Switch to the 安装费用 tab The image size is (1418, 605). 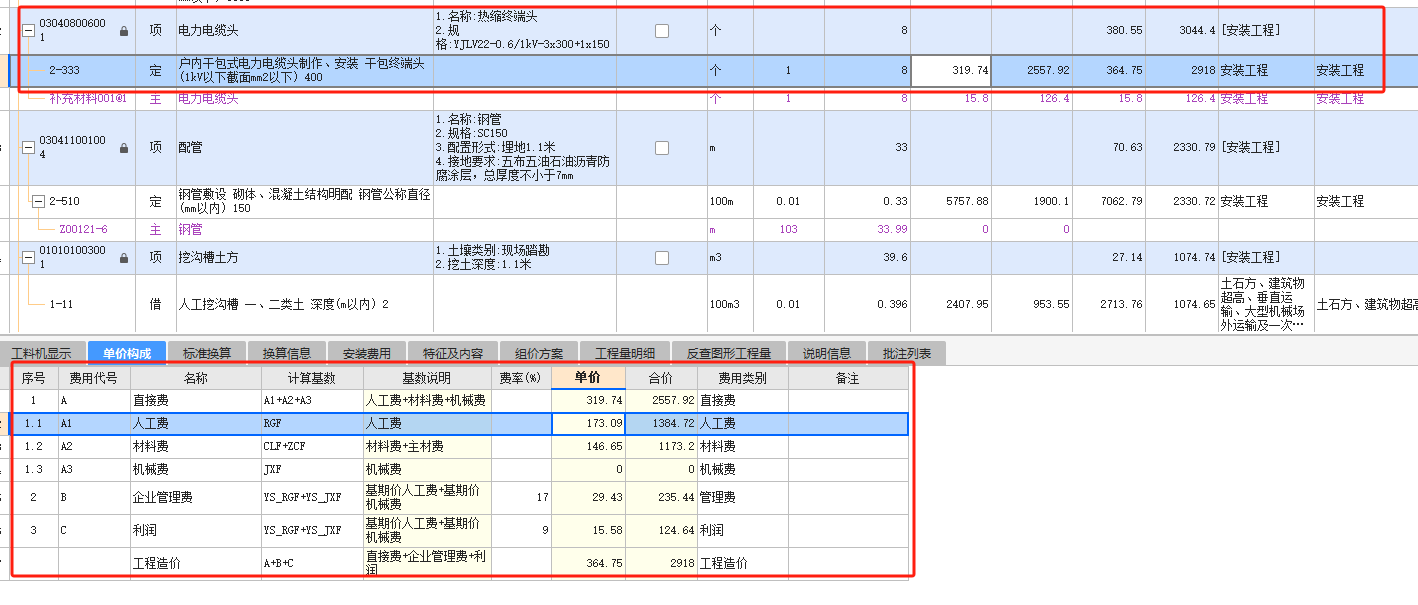click(367, 353)
